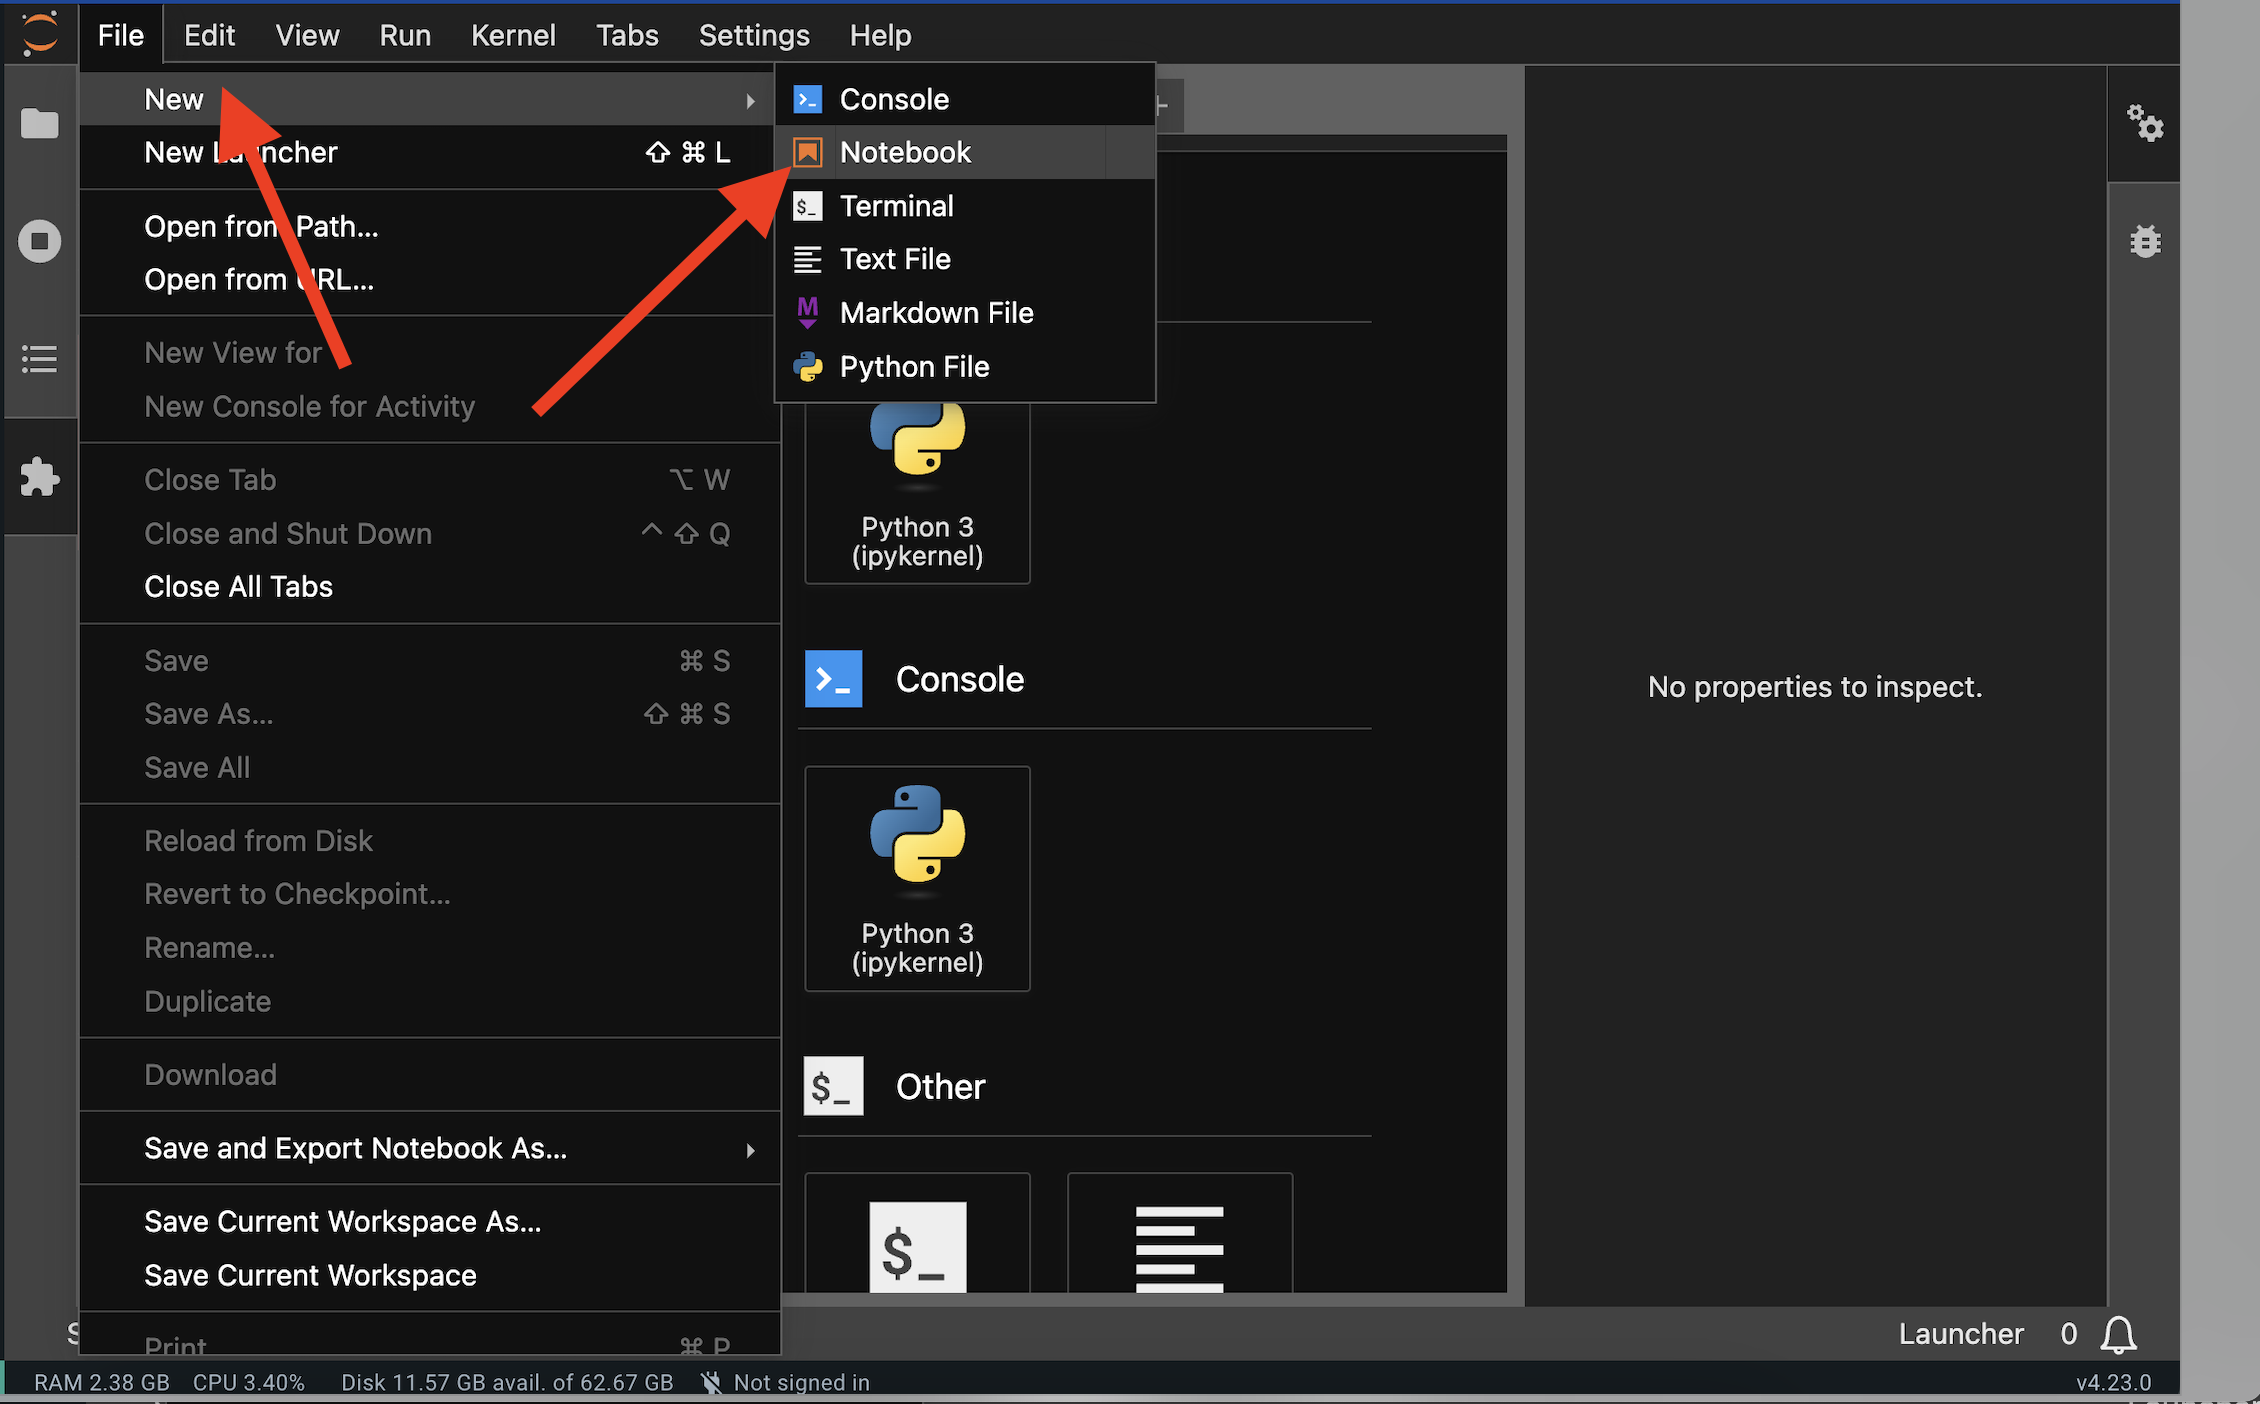Open the Settings menu
The image size is (2260, 1404).
[x=753, y=35]
